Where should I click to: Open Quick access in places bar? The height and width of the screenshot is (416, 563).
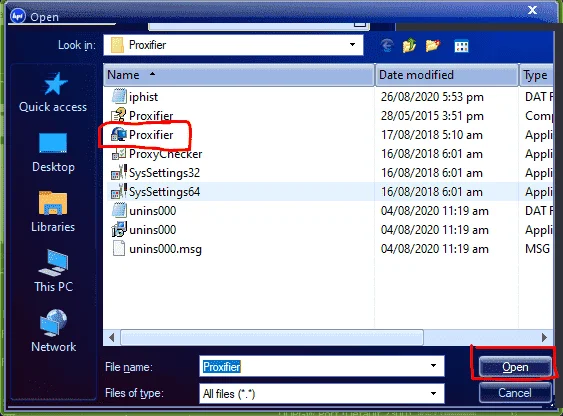tap(53, 92)
